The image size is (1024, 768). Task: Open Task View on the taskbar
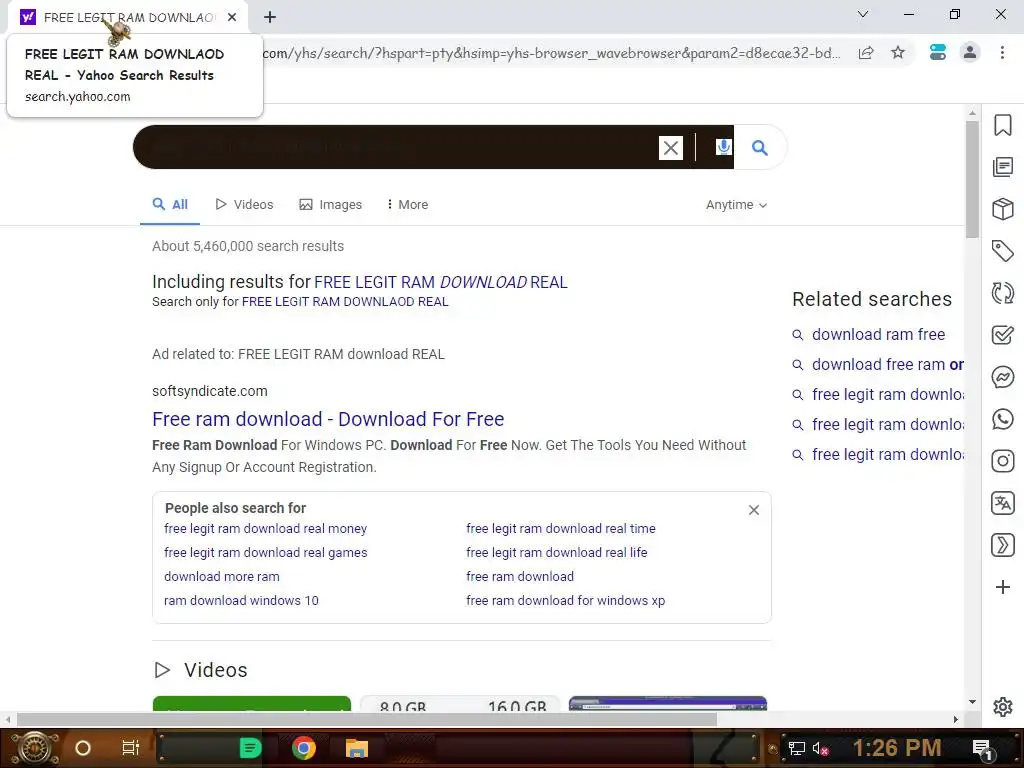(131, 748)
